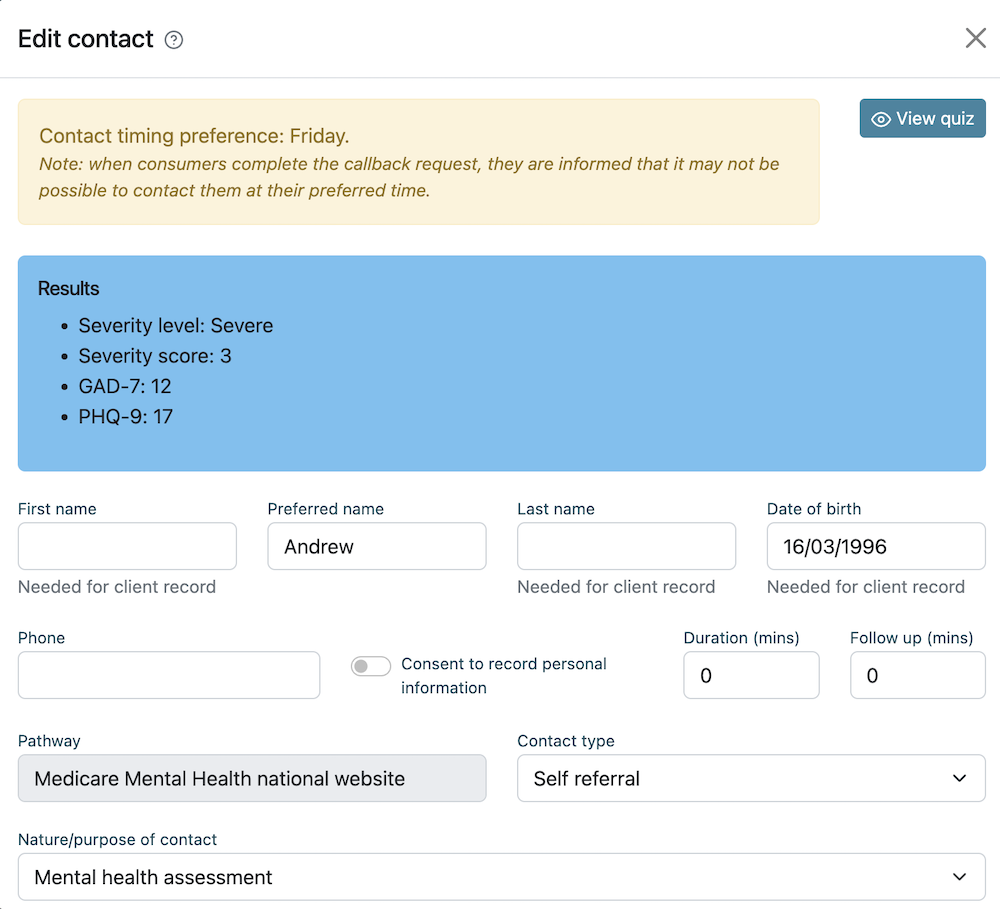
Task: Click the Follow up (mins) value box
Action: [917, 675]
